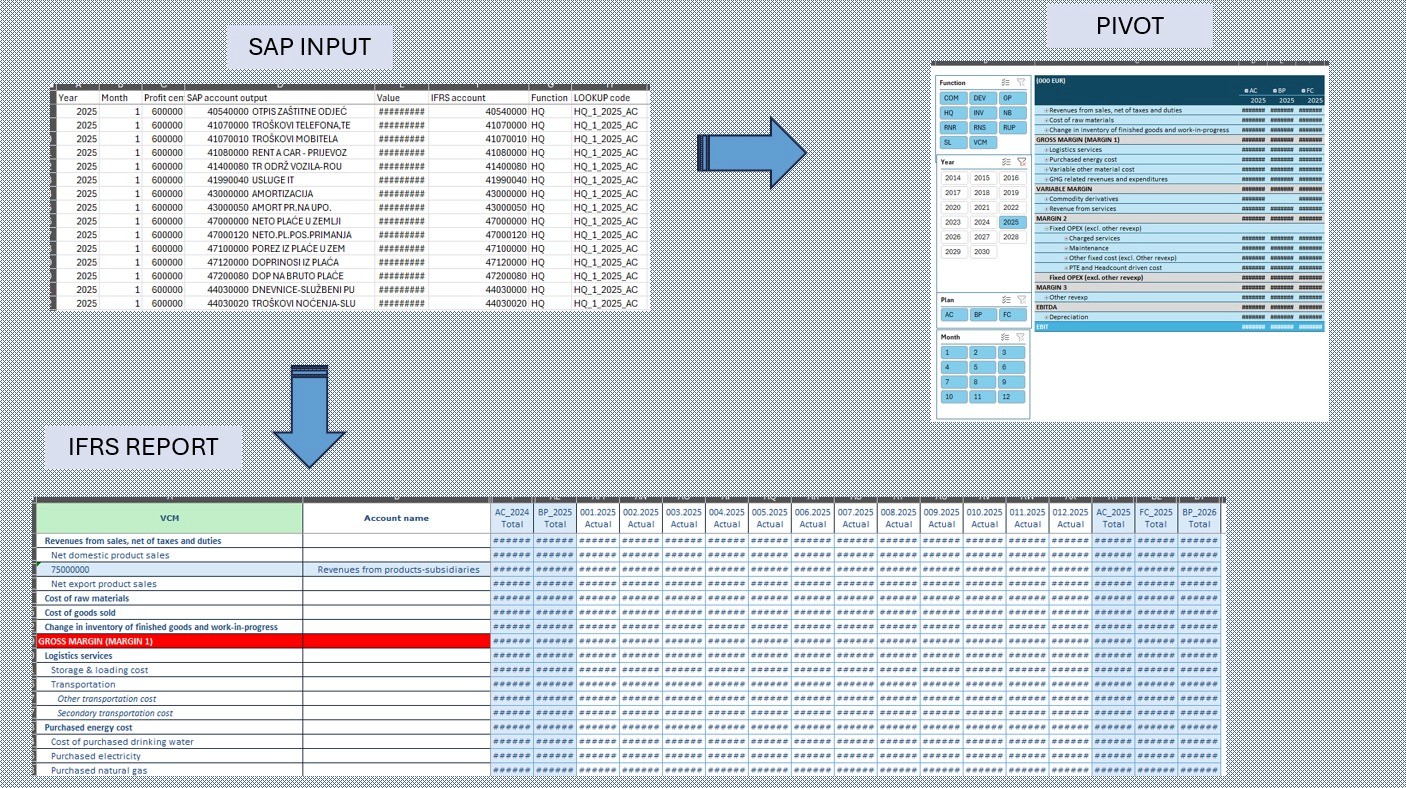Expand Revenues from sales pivot row
The width and height of the screenshot is (1406, 788).
[x=1046, y=110]
